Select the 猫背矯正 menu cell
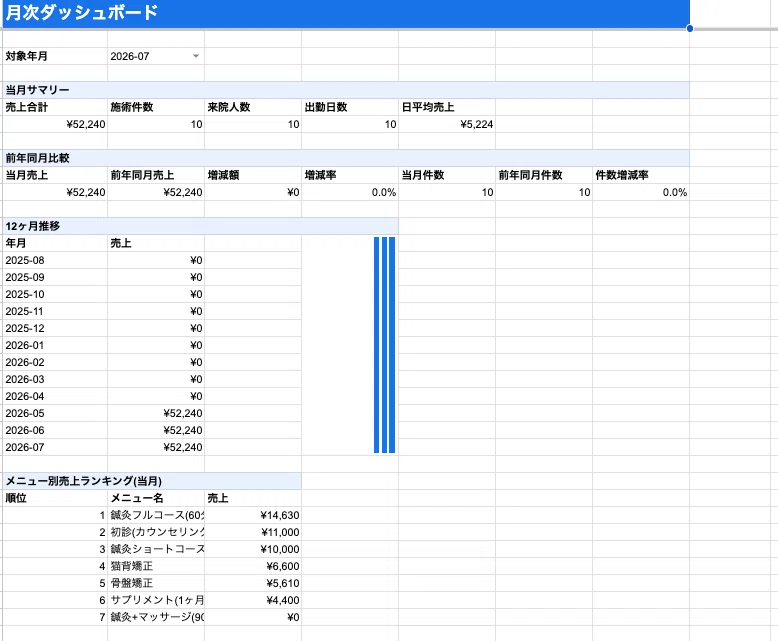This screenshot has height=641, width=778. [x=156, y=566]
